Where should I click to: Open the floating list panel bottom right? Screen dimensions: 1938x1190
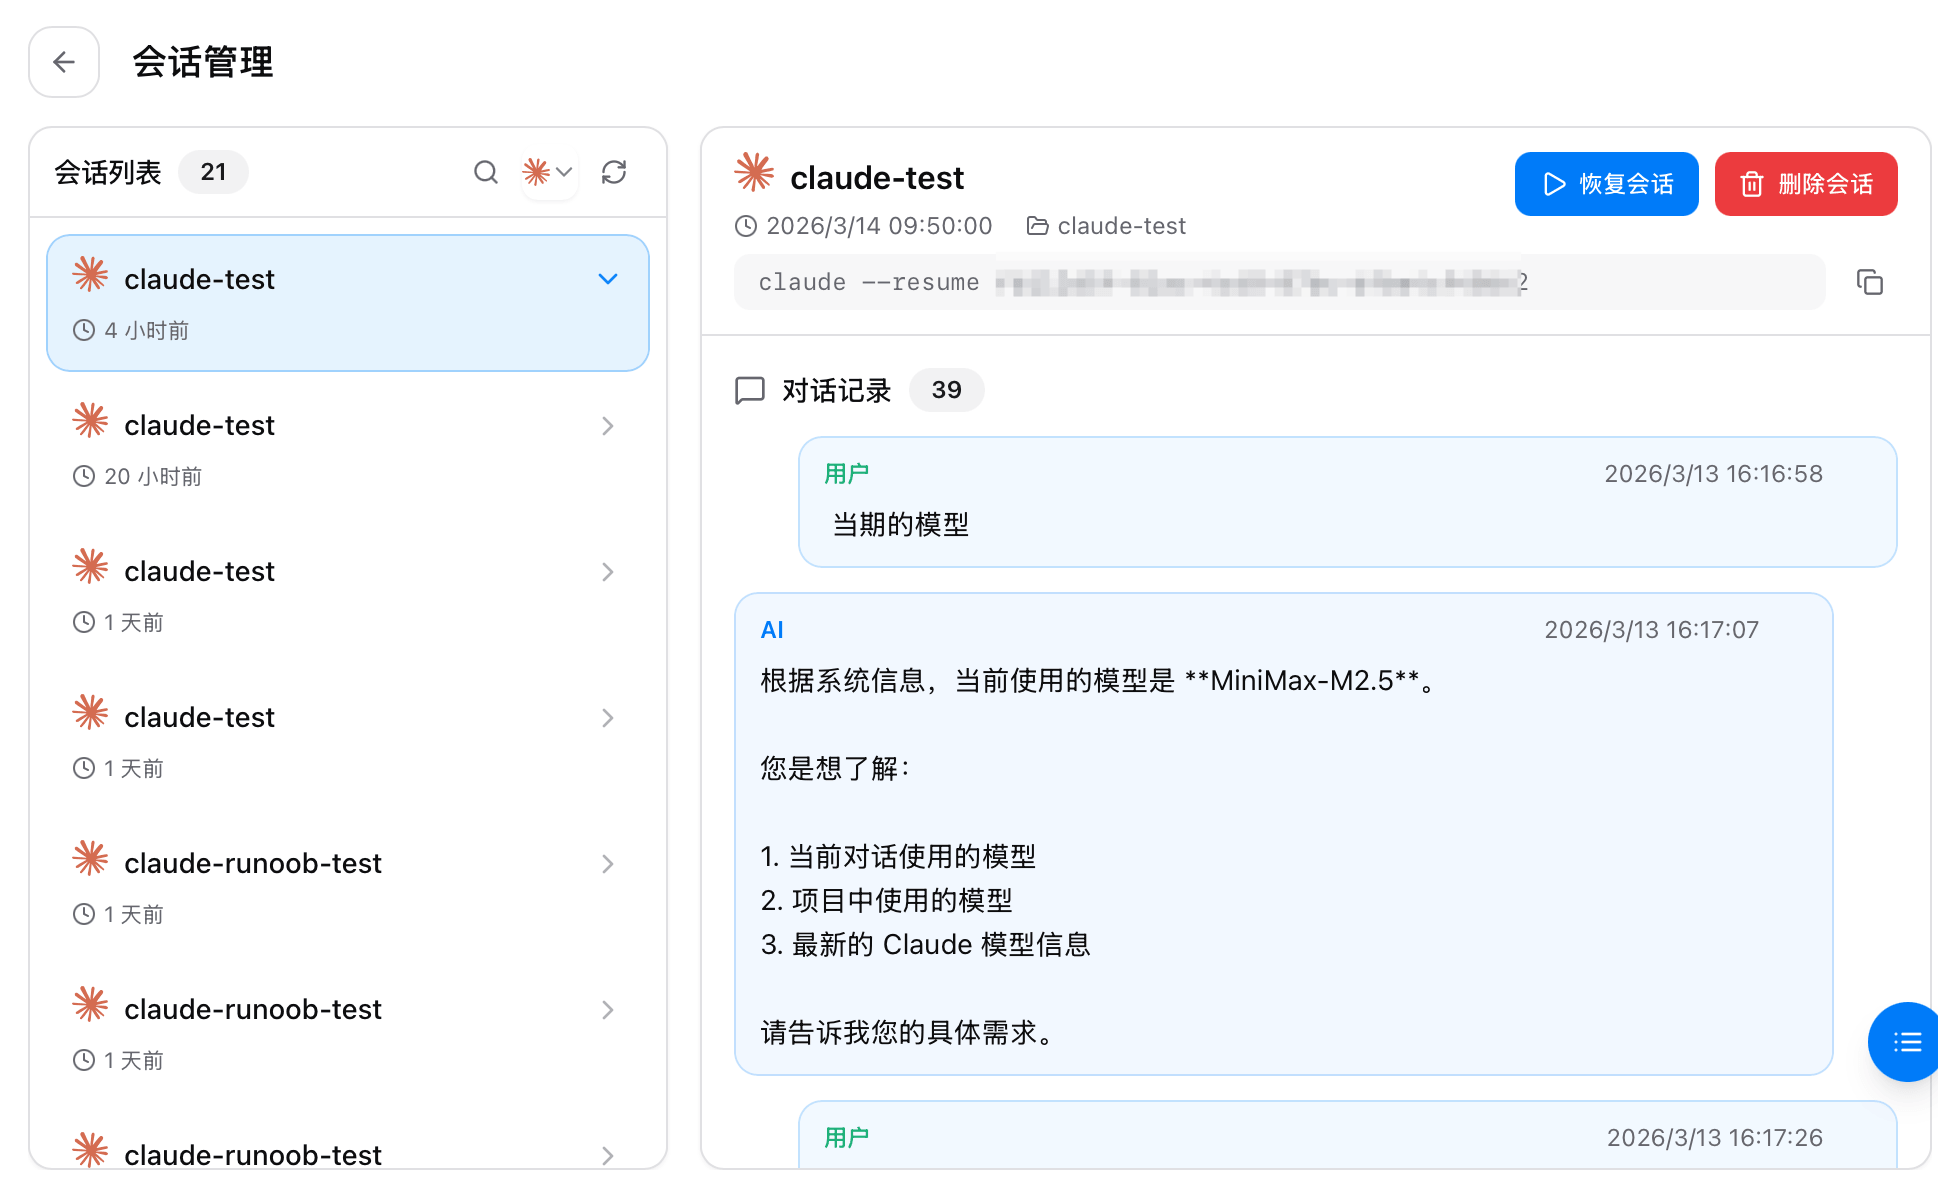point(1905,1042)
